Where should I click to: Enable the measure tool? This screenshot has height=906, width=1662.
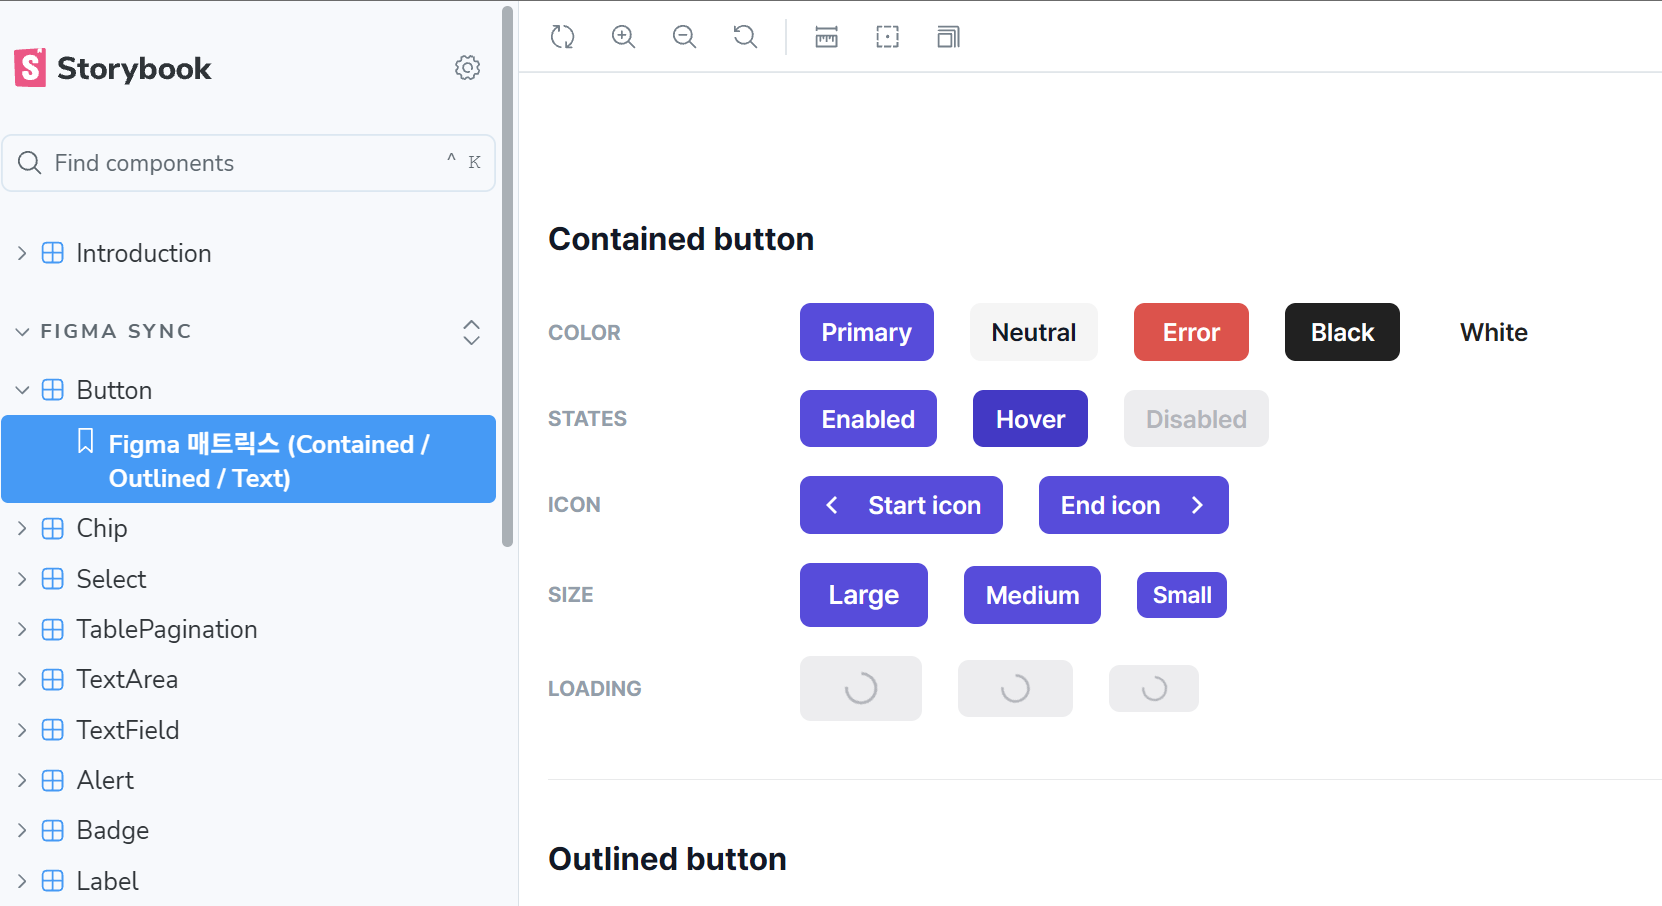pyautogui.click(x=827, y=37)
